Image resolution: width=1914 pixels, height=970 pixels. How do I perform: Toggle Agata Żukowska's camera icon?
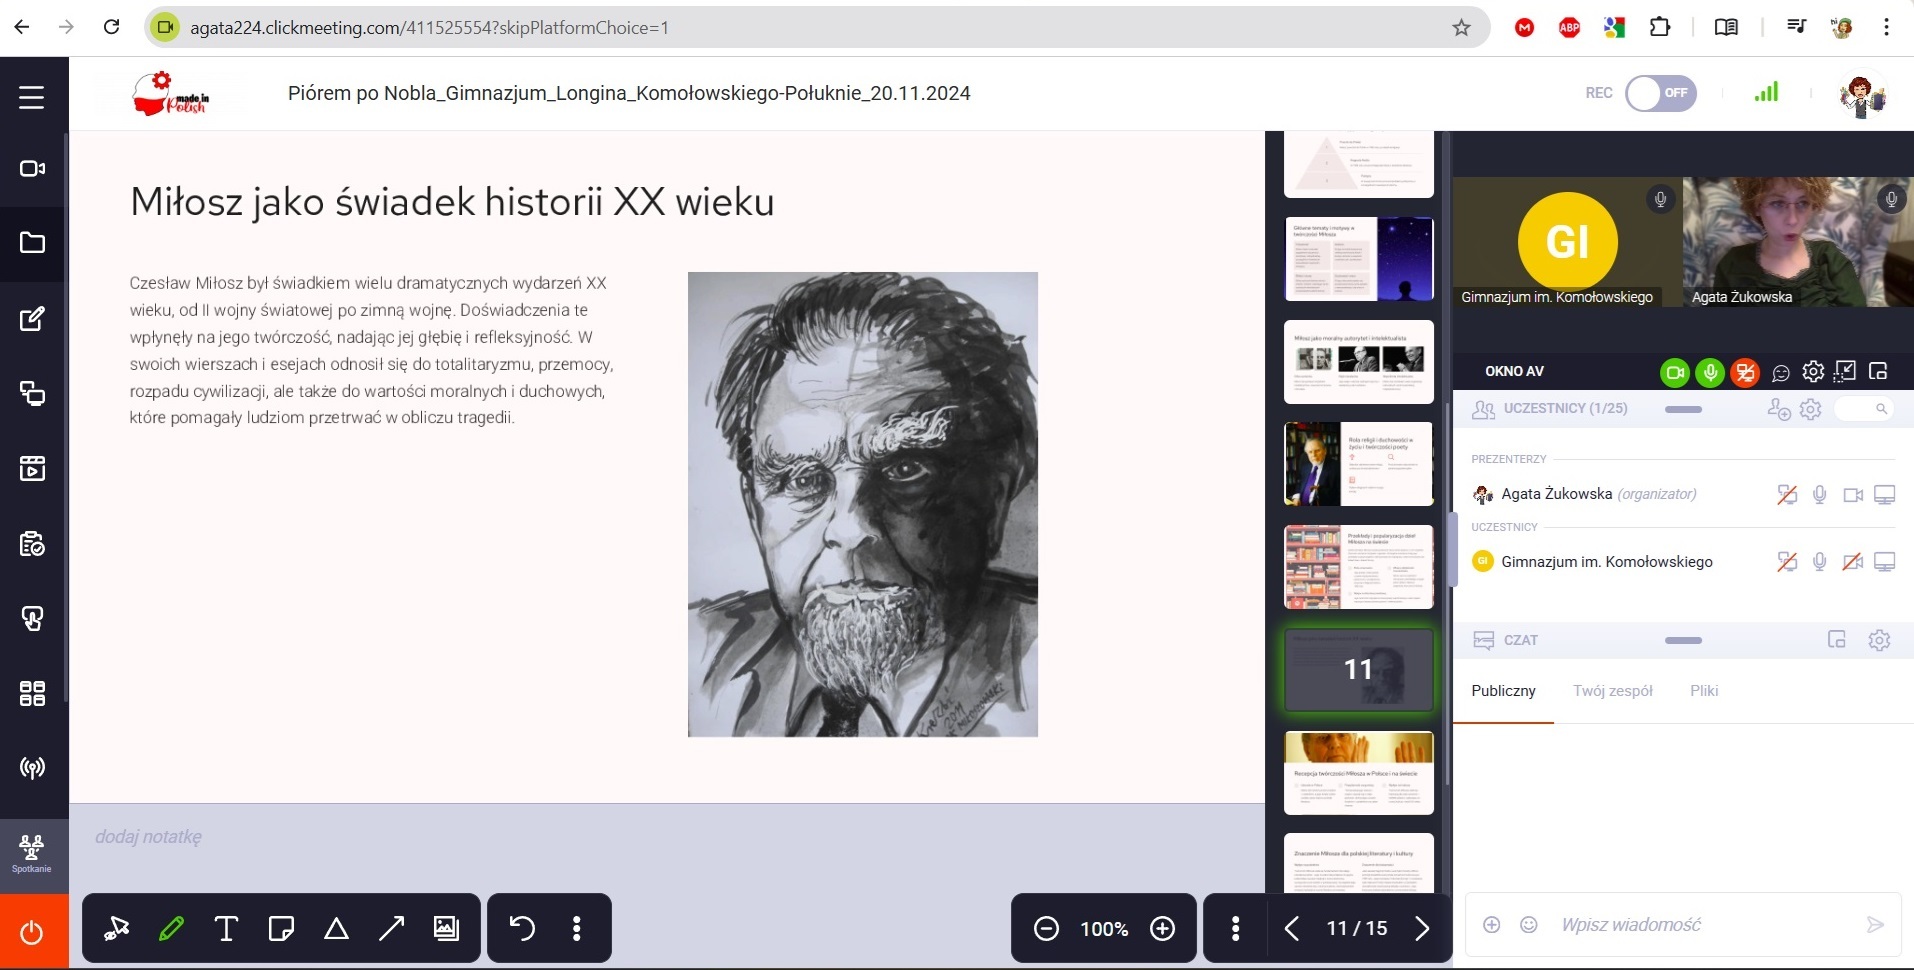1853,494
